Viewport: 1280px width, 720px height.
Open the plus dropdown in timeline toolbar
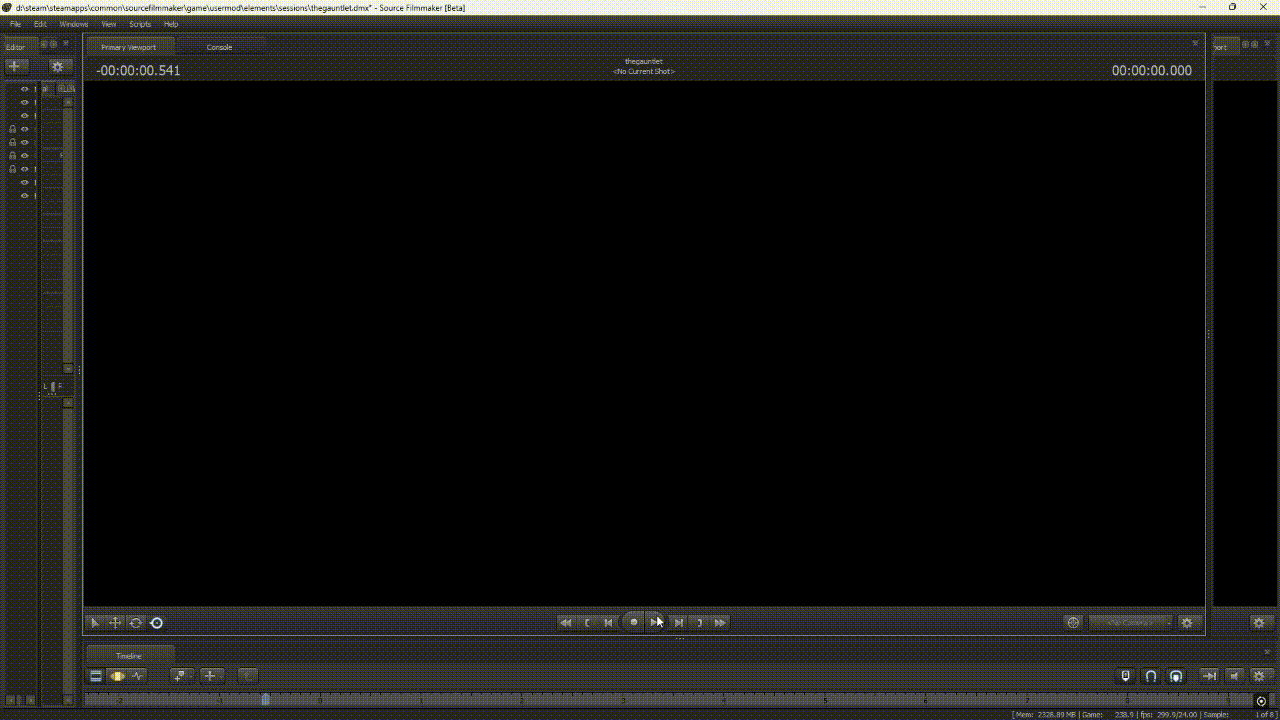click(212, 676)
